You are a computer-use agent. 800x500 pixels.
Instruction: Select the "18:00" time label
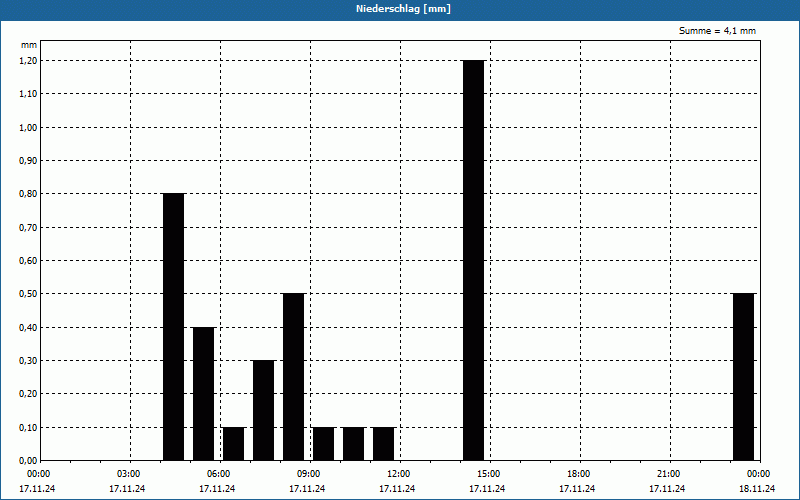(579, 474)
